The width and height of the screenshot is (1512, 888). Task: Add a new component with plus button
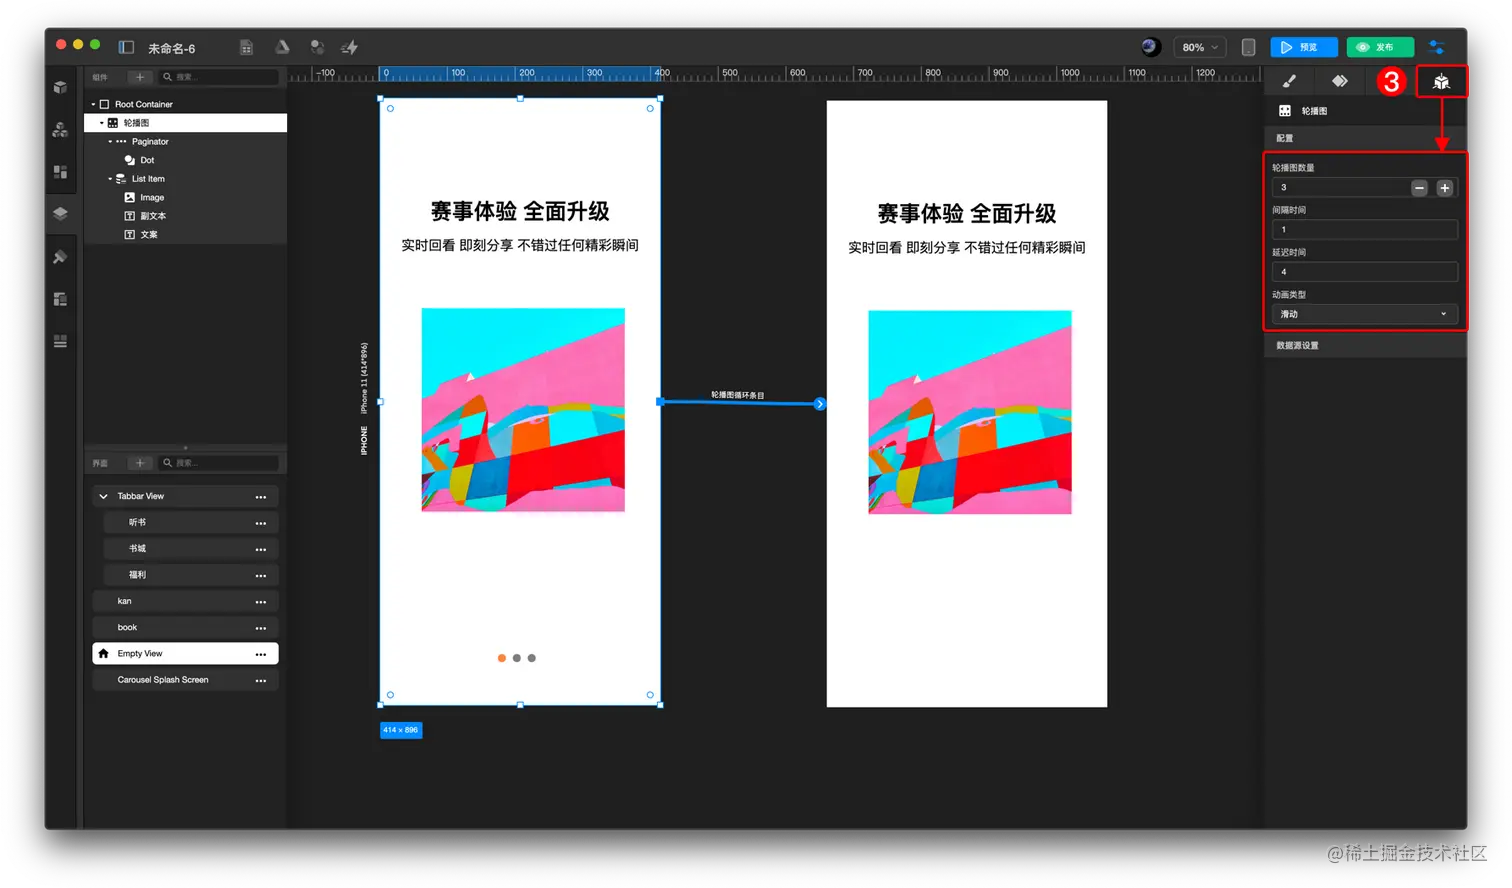click(x=140, y=77)
